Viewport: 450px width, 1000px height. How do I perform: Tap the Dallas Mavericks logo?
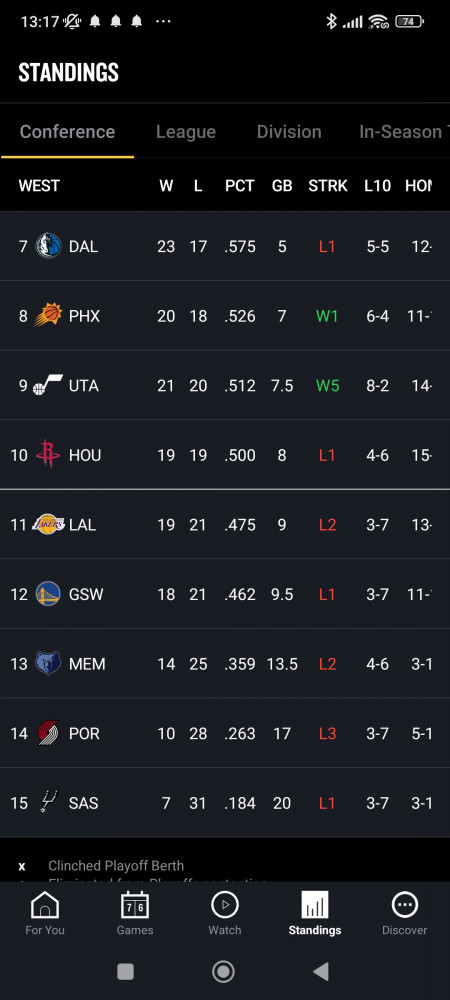[48, 246]
